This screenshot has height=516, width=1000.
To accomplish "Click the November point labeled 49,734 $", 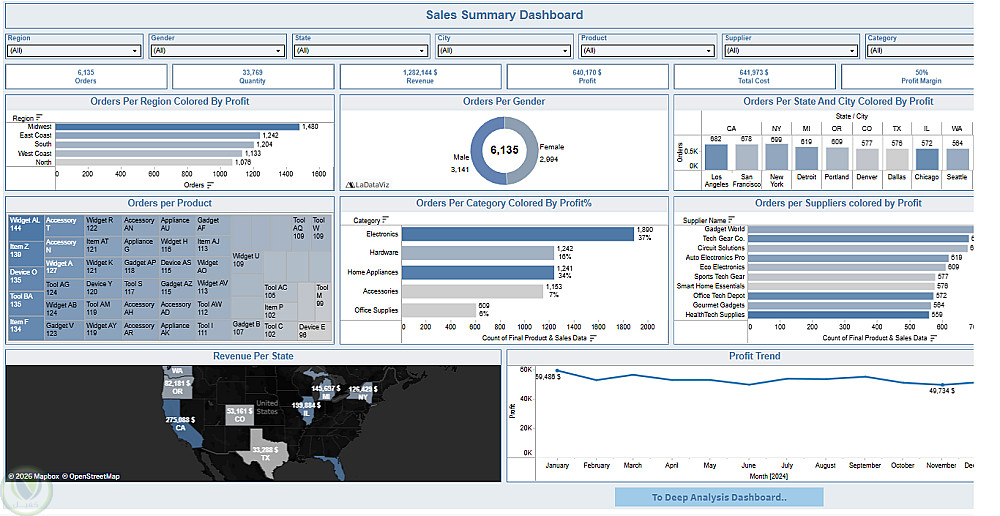I will (x=941, y=385).
